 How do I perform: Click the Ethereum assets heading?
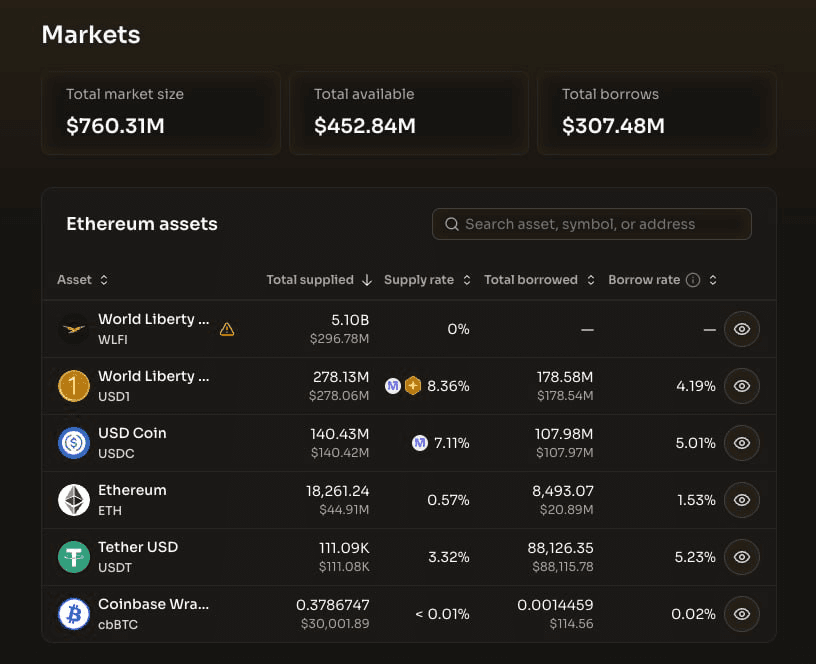142,224
